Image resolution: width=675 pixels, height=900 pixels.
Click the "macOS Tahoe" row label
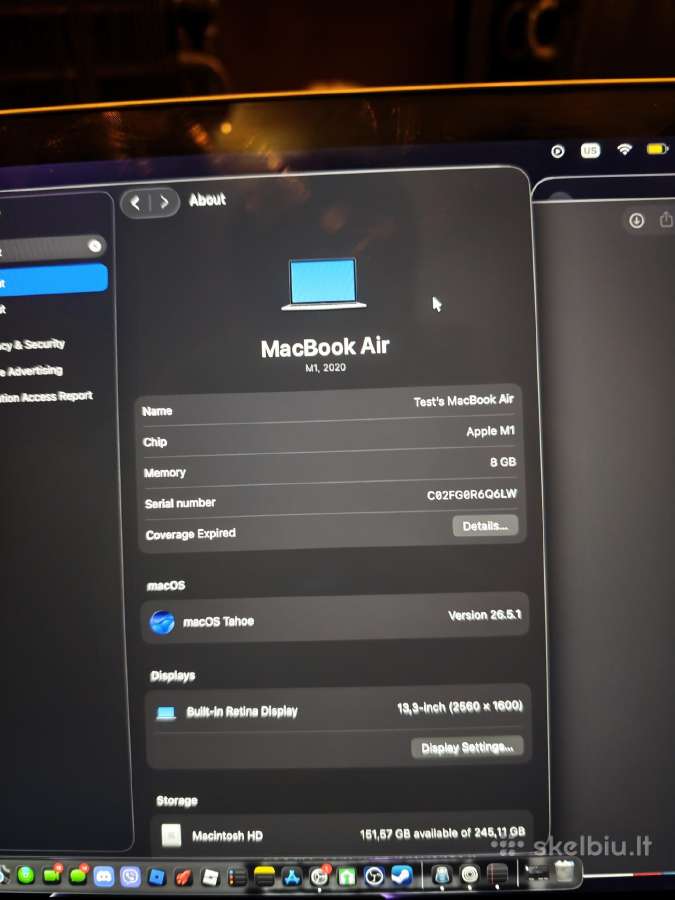point(218,622)
